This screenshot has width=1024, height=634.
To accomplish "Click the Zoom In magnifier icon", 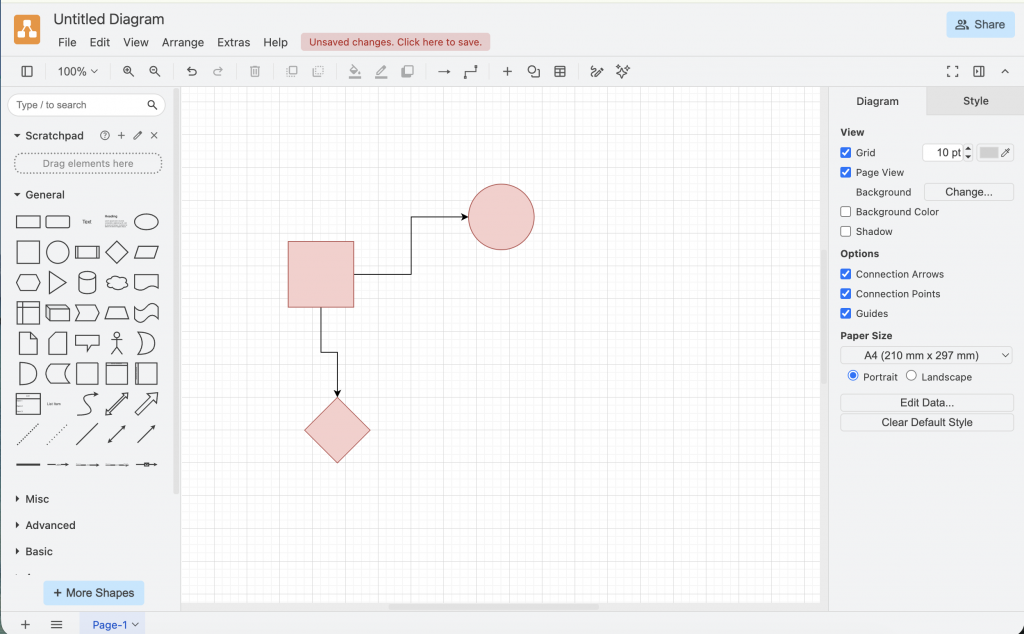I will 127,71.
